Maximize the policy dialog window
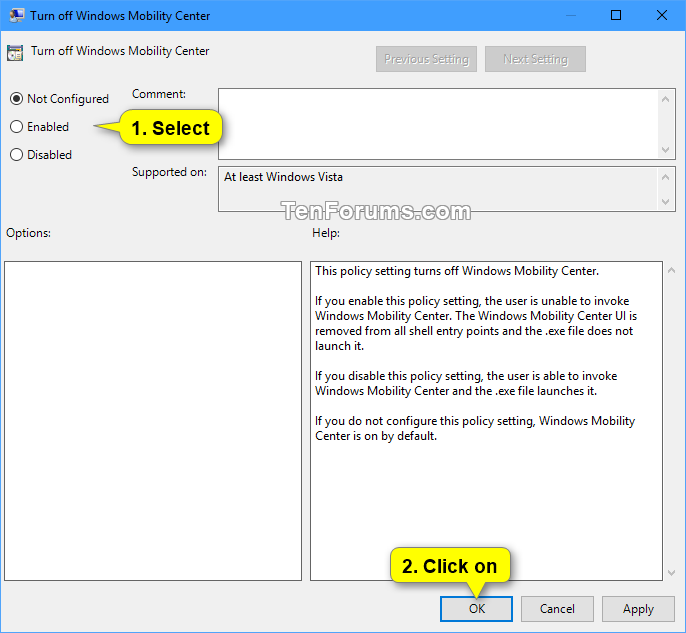Viewport: 686px width, 633px height. click(x=616, y=15)
